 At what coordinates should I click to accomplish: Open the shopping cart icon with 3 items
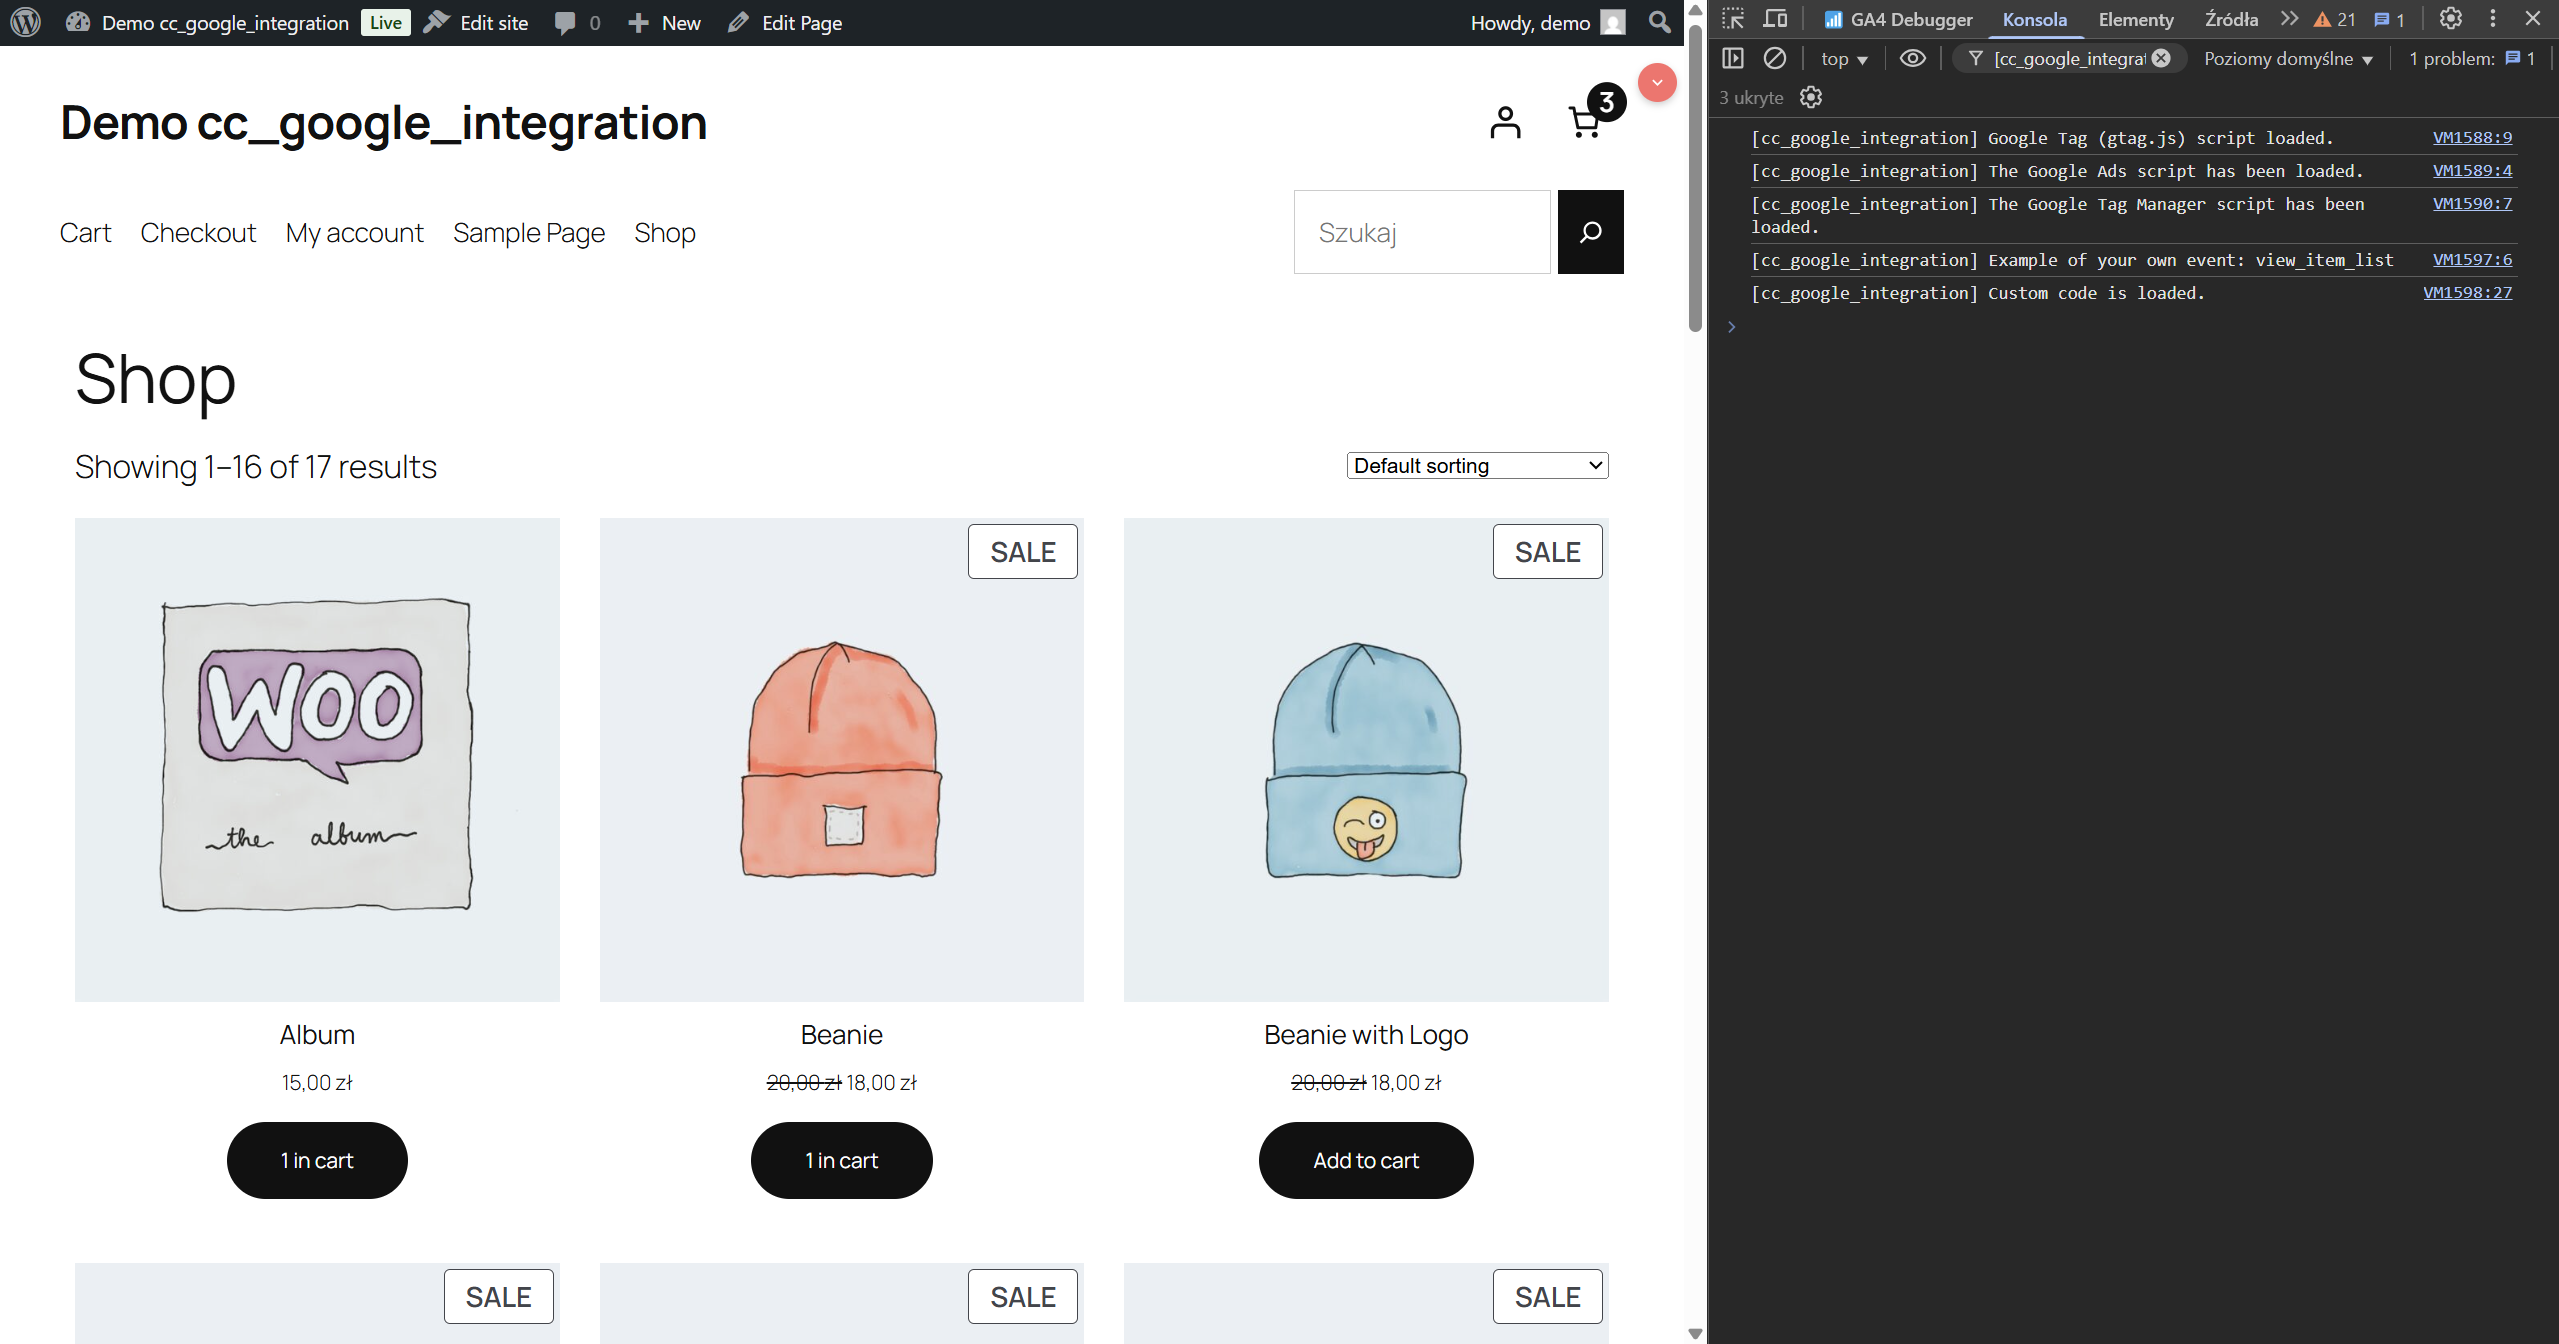(x=1586, y=123)
